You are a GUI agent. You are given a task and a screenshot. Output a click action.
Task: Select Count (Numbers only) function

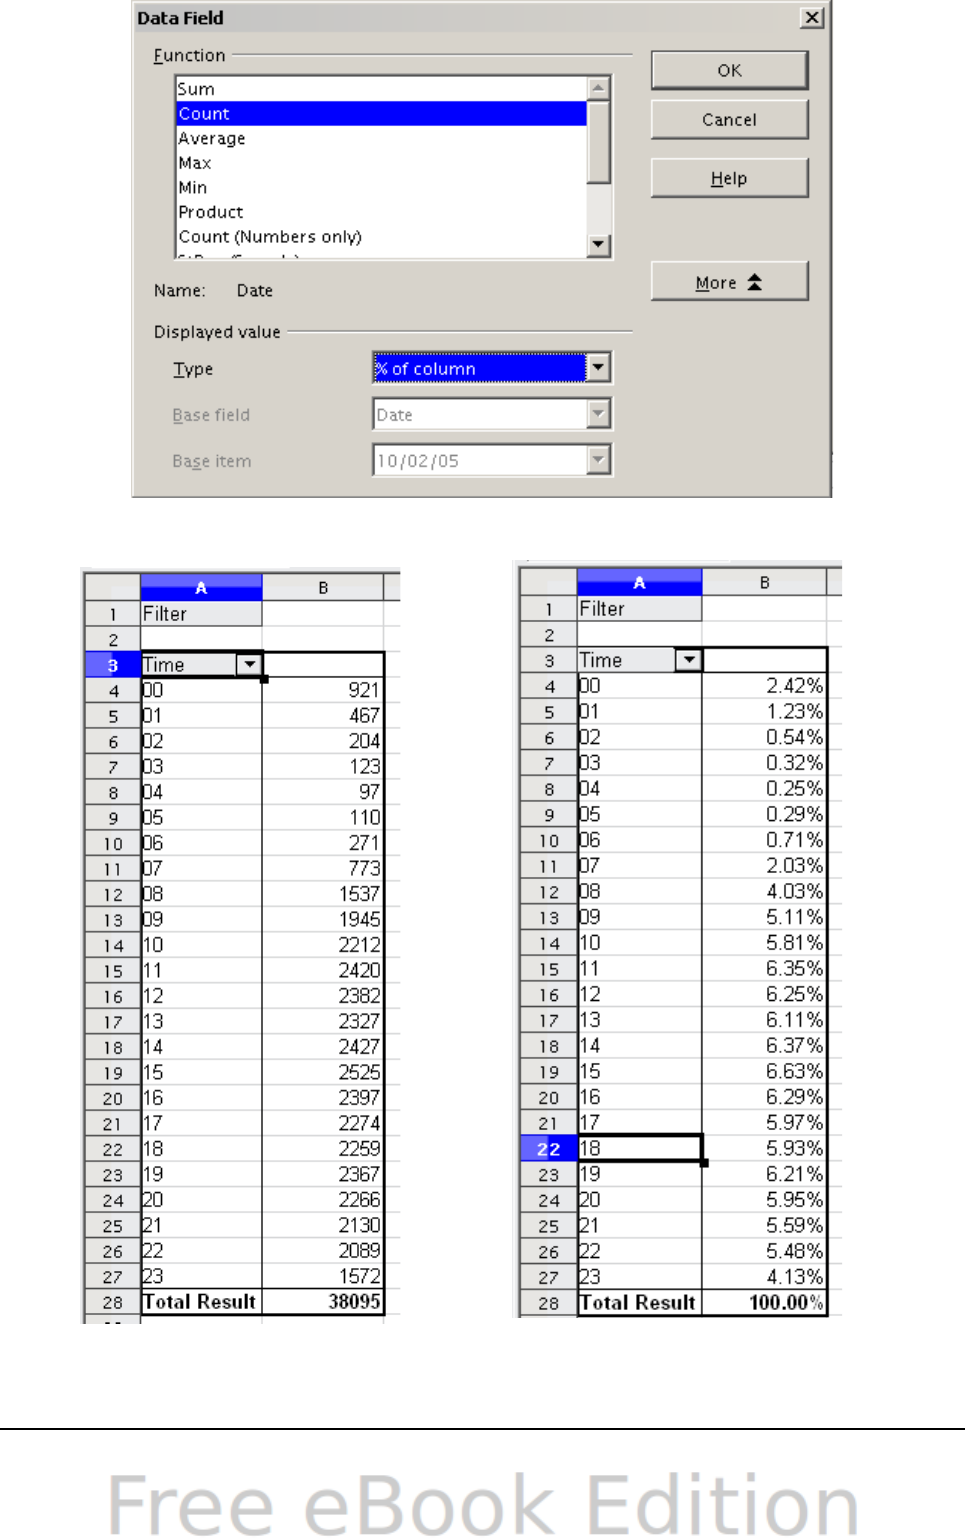click(380, 236)
